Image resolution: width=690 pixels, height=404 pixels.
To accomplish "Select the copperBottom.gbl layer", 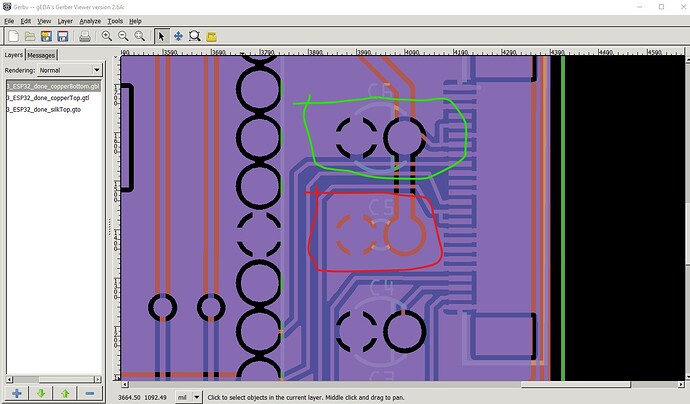I will [53, 86].
